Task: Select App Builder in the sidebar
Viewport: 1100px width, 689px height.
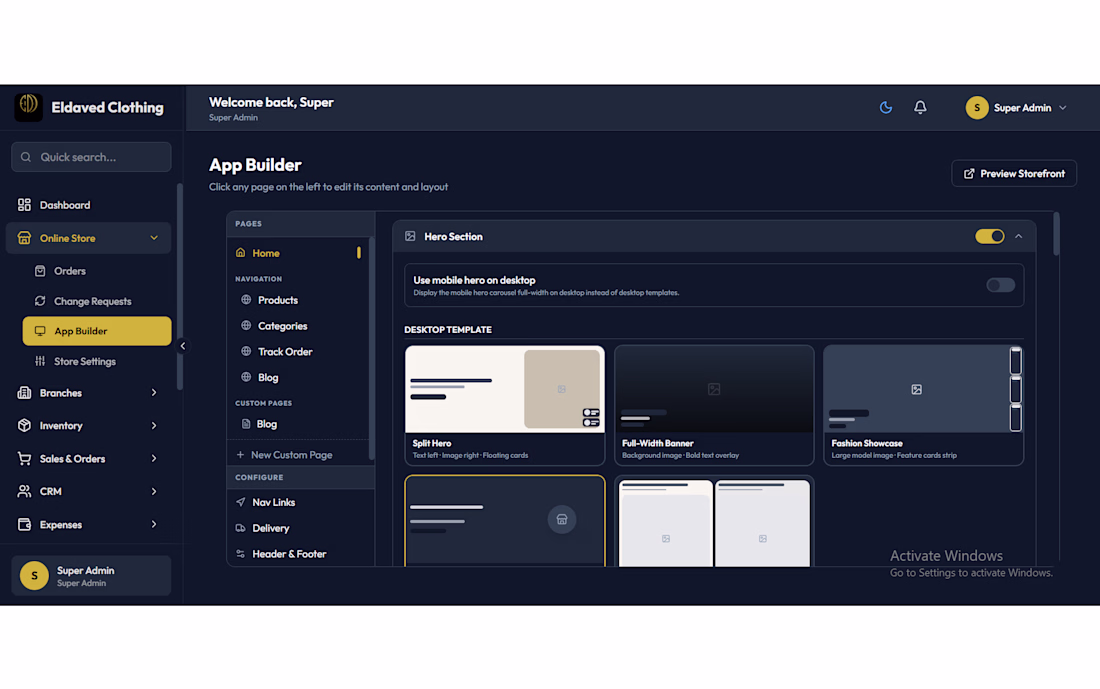Action: [97, 331]
